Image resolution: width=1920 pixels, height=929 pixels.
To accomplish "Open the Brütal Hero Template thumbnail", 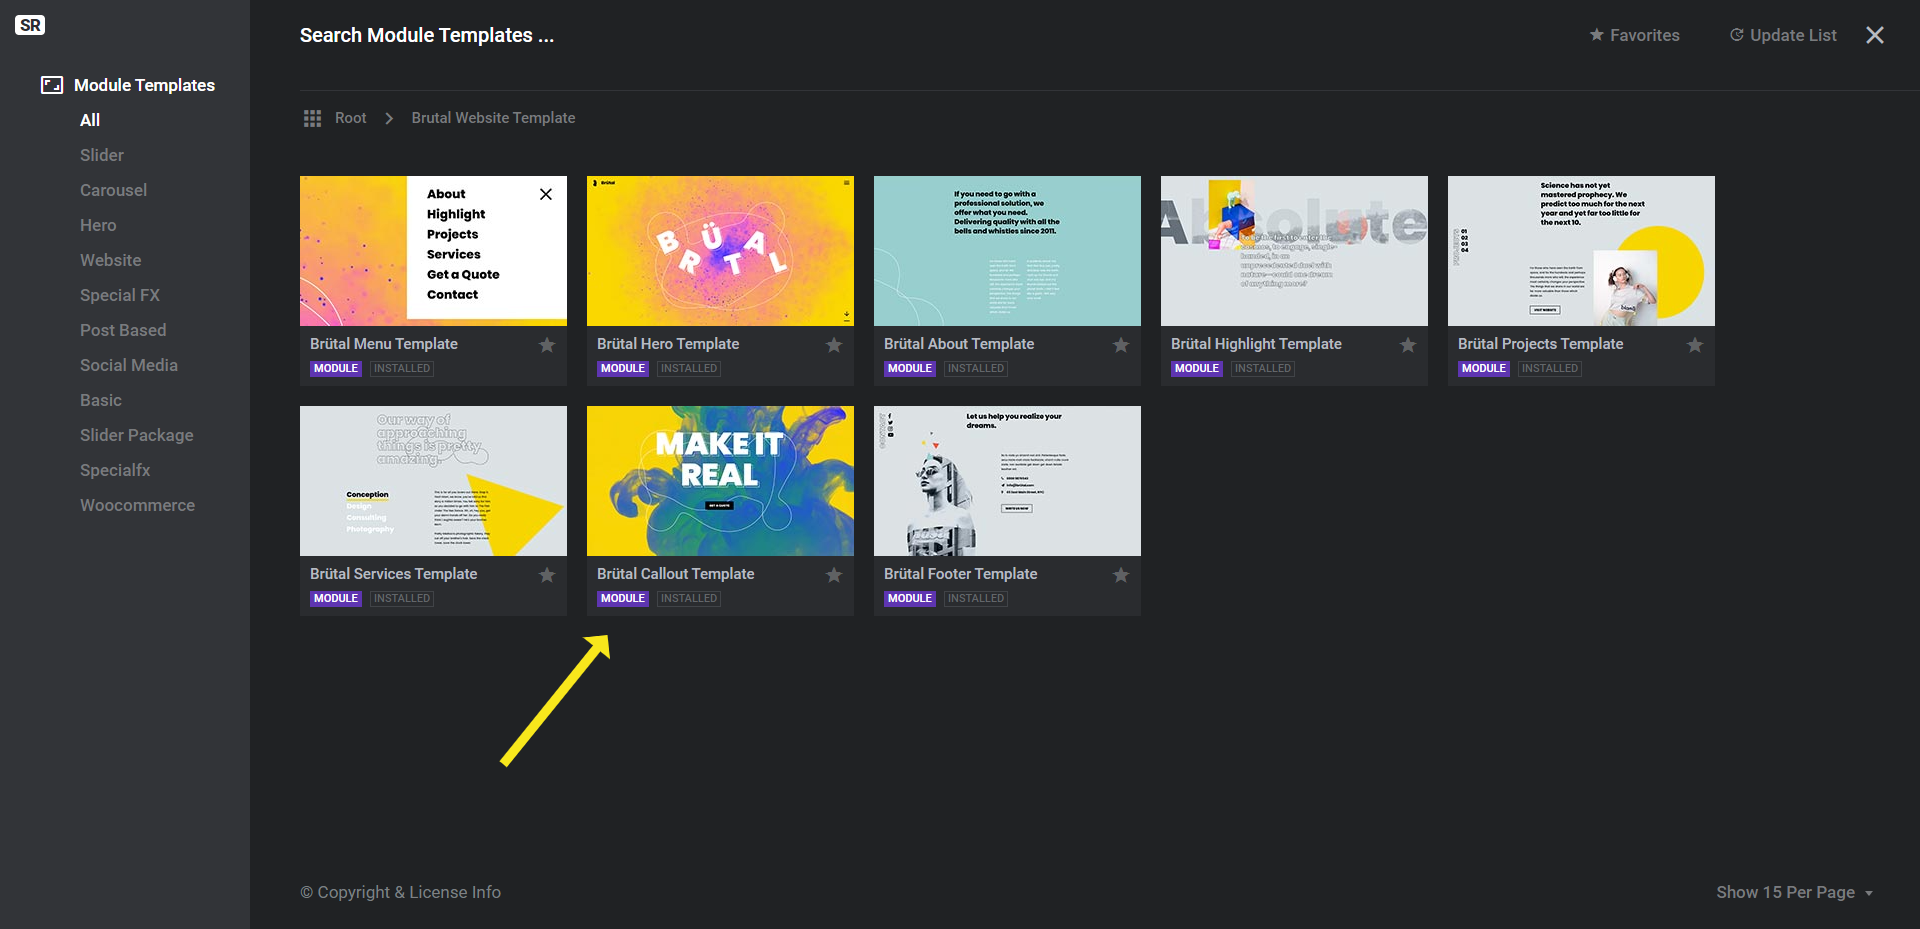I will [x=720, y=251].
